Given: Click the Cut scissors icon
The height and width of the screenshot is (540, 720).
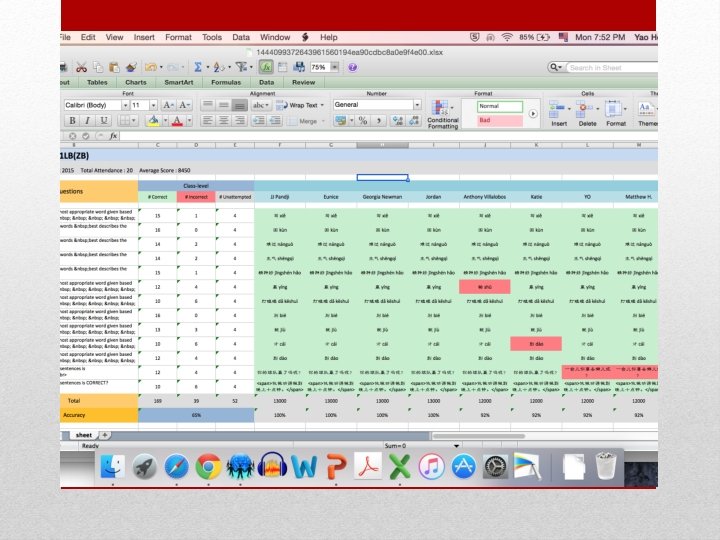Looking at the screenshot, I should (81, 68).
